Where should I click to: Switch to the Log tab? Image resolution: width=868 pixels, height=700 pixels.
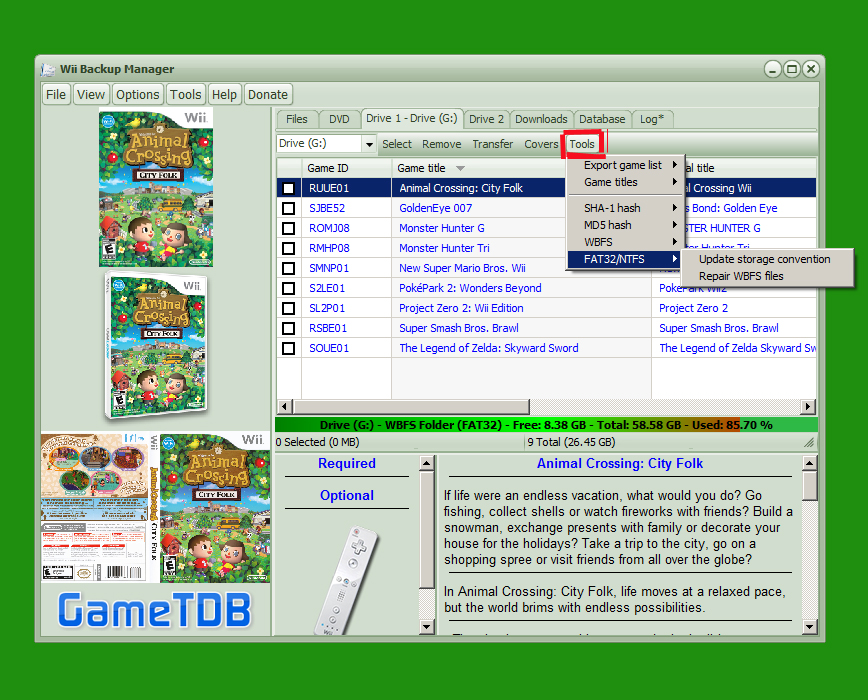pos(652,119)
